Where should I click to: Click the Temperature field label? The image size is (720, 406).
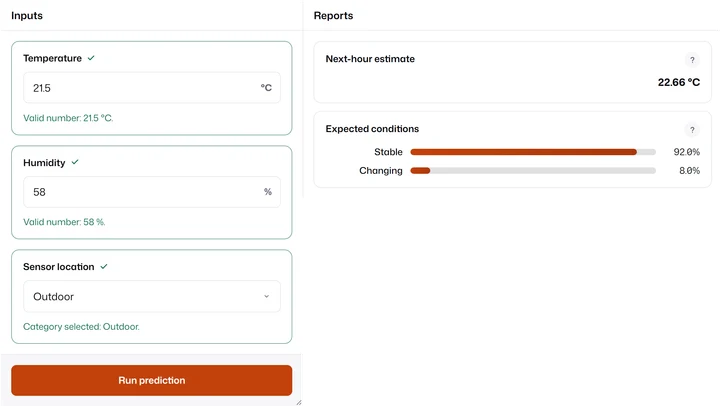point(52,58)
